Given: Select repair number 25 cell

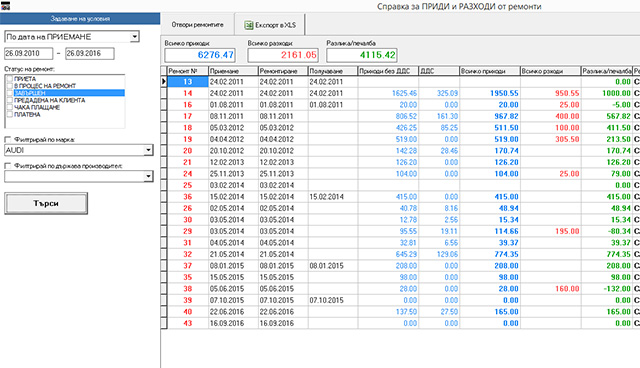Looking at the screenshot, I should (188, 185).
